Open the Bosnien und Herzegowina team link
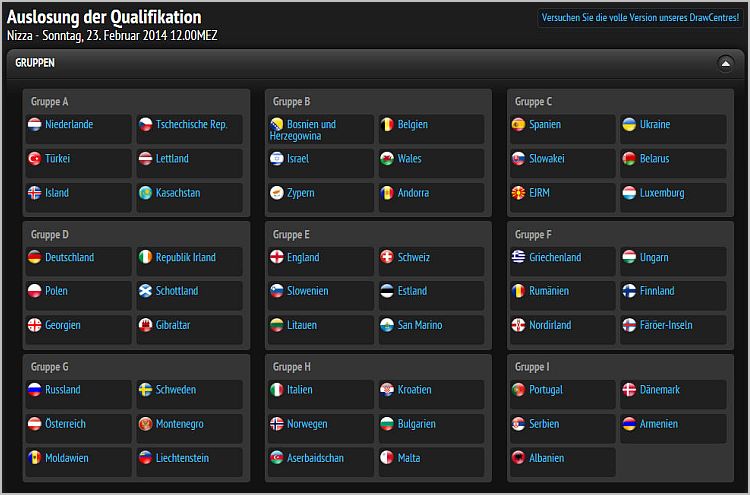 click(303, 130)
